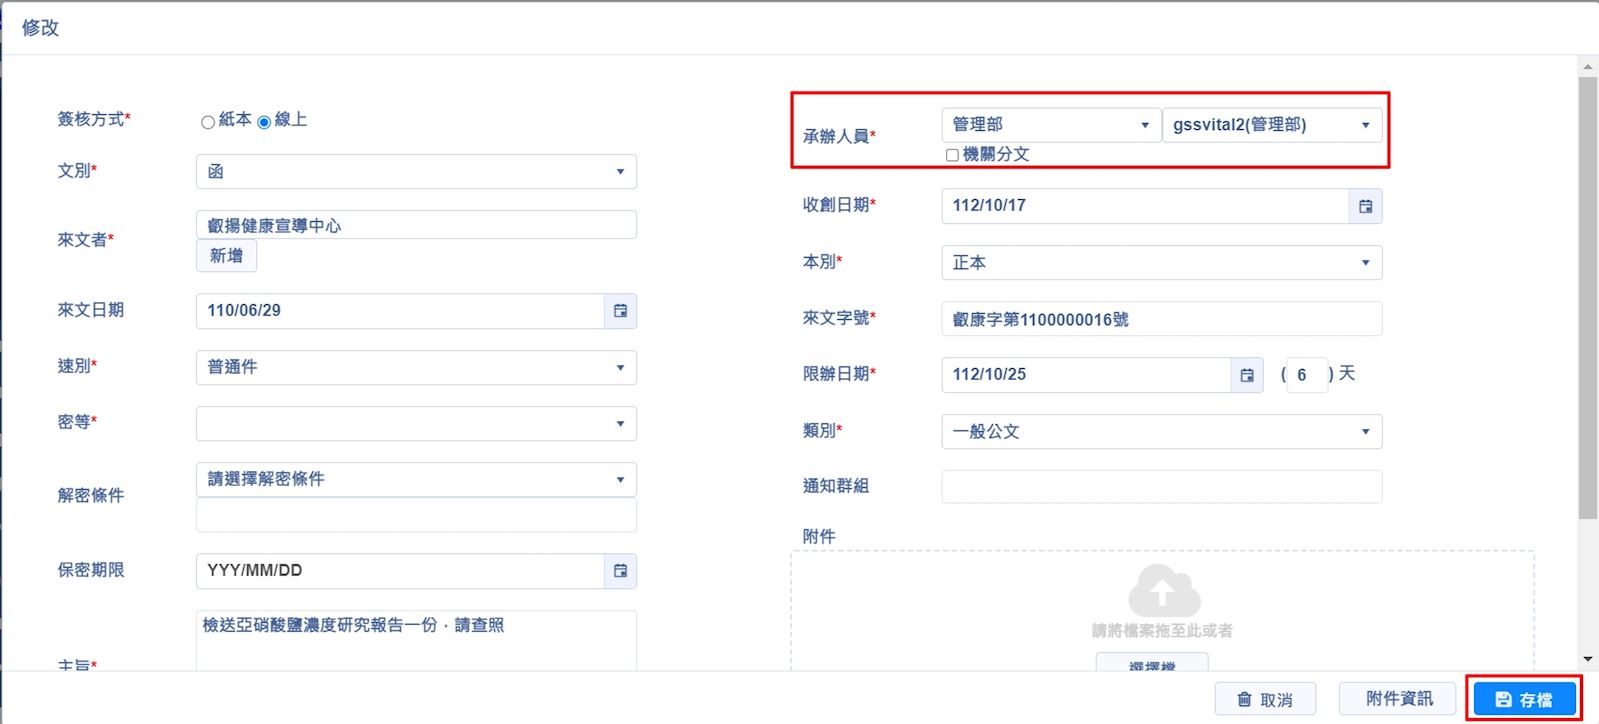The image size is (1599, 724).
Task: Open calendar picker for 收創日期
Action: click(x=1365, y=206)
